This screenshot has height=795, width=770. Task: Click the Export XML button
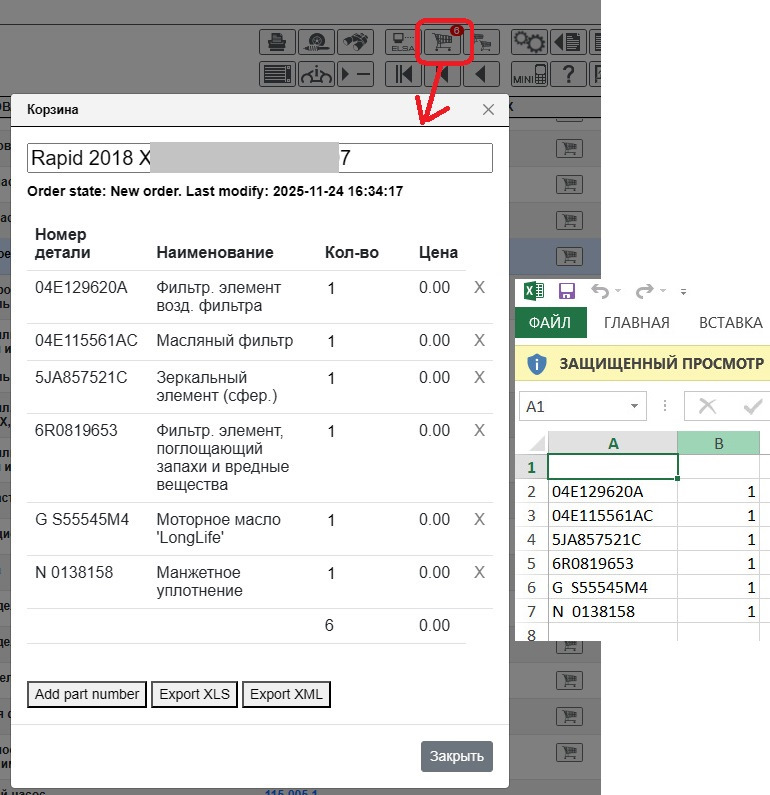[x=286, y=694]
